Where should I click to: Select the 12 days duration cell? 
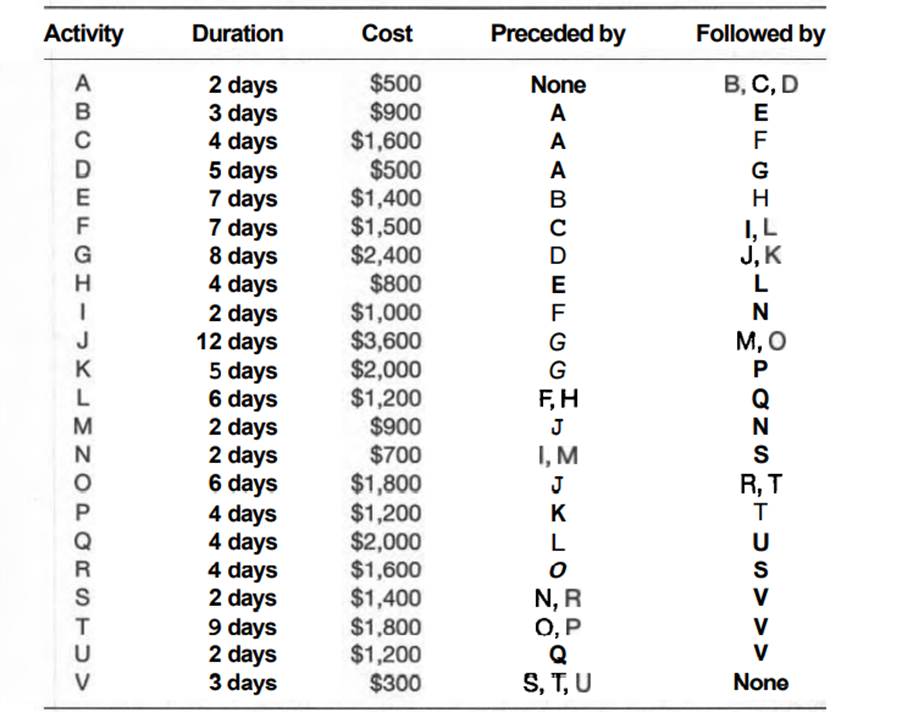(x=237, y=342)
